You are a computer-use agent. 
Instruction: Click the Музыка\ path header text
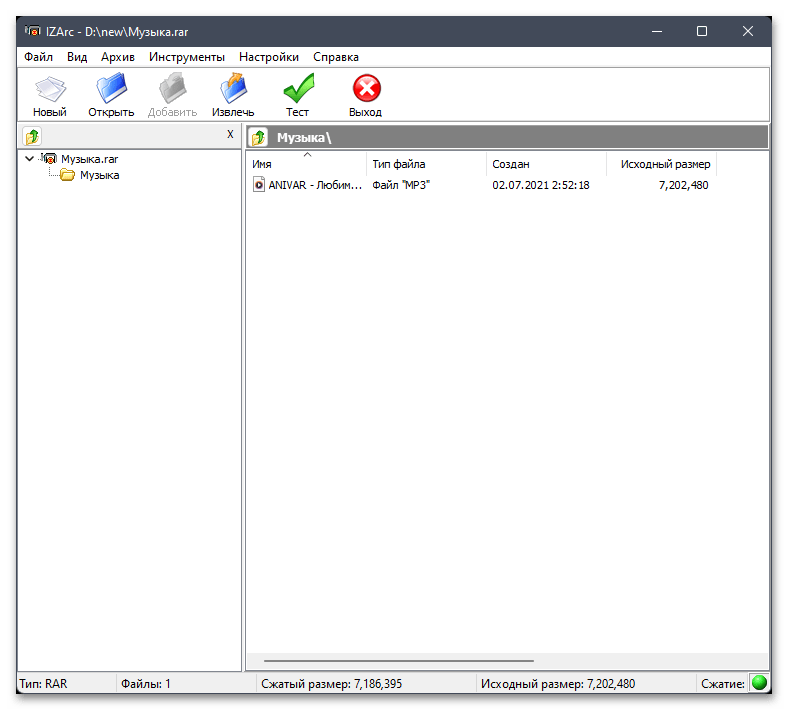tap(304, 138)
